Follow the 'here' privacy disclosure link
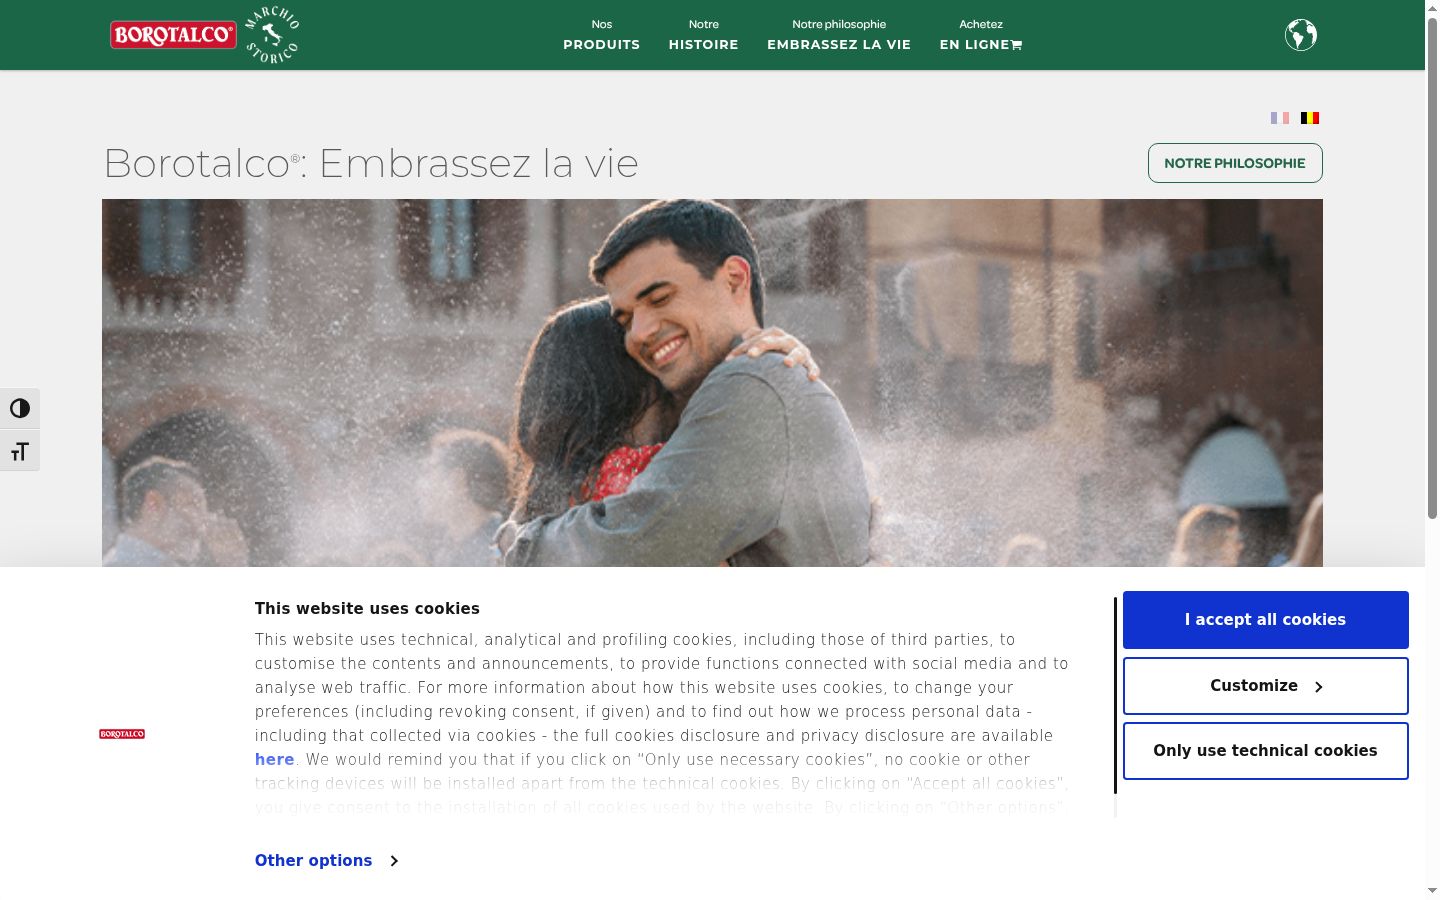This screenshot has width=1440, height=900. click(274, 760)
